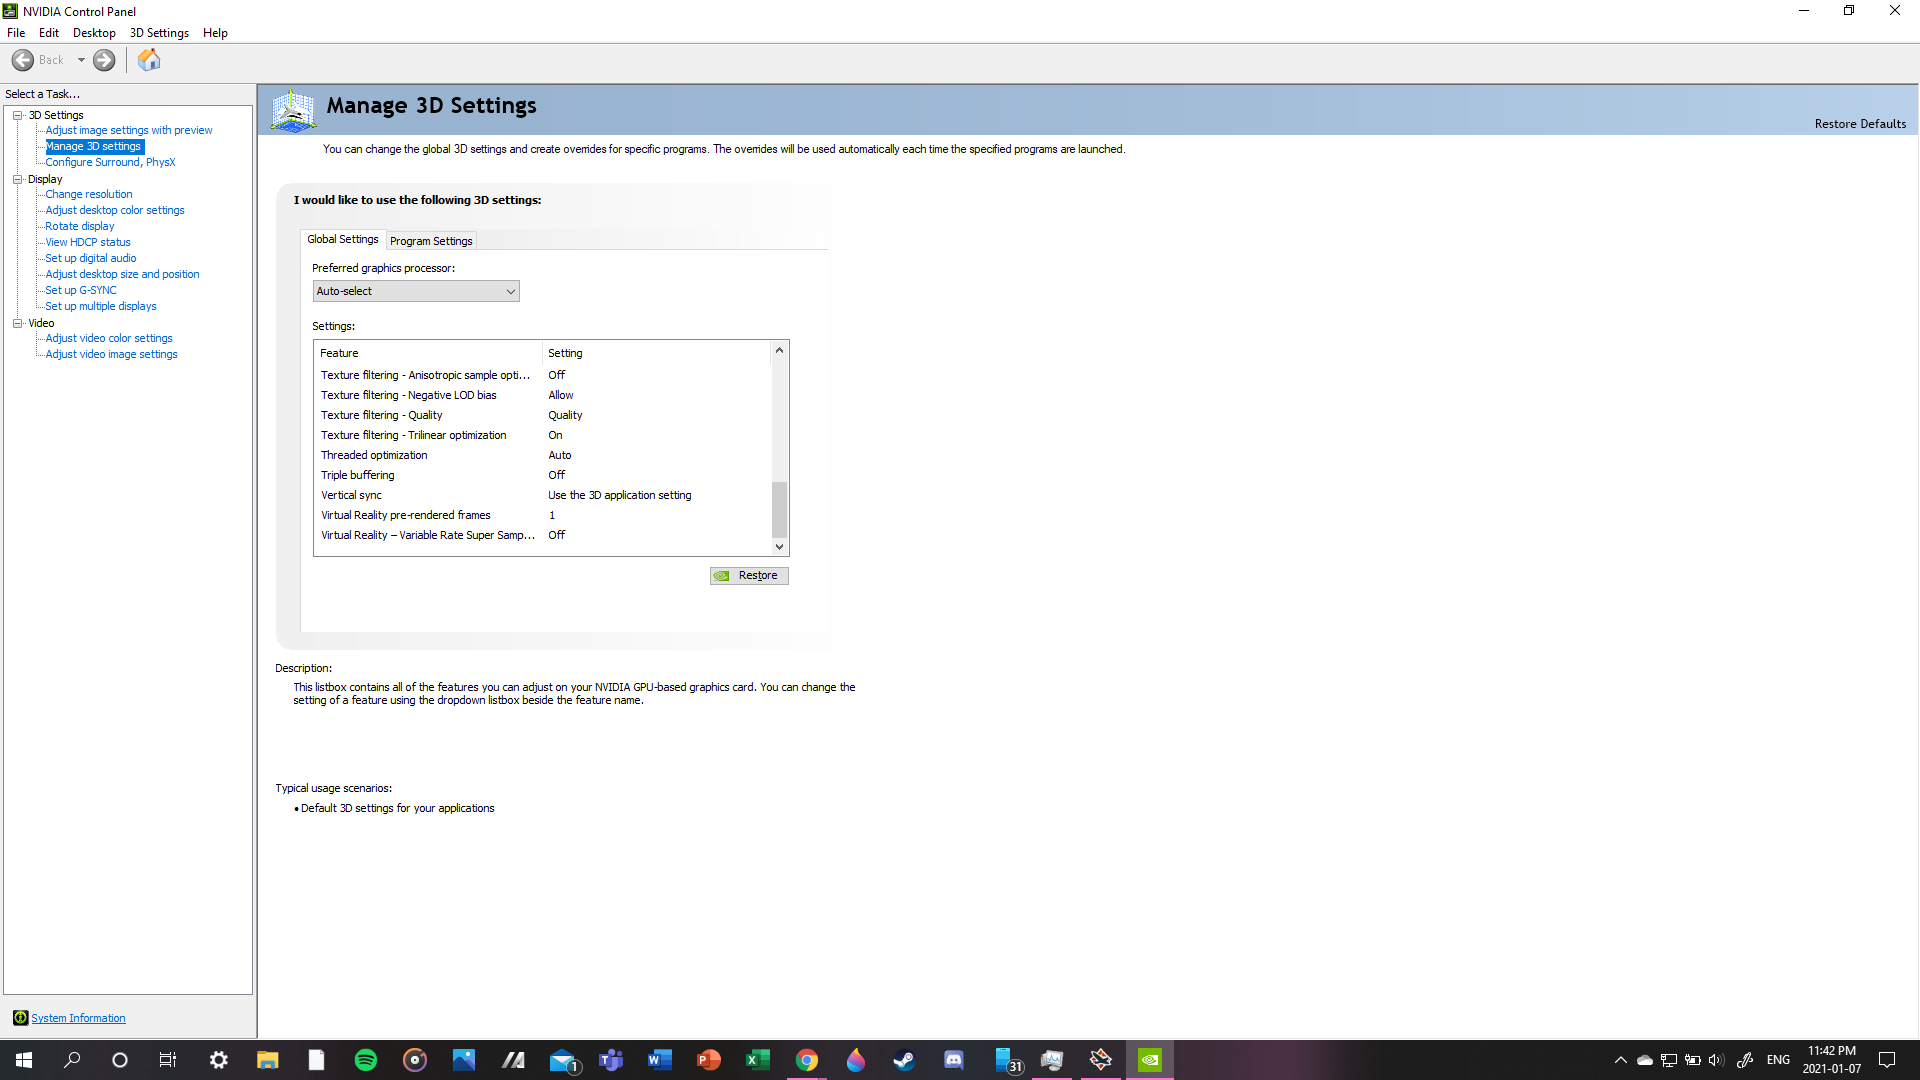Open Adjust desktop color settings
This screenshot has height=1080, width=1920.
(115, 210)
